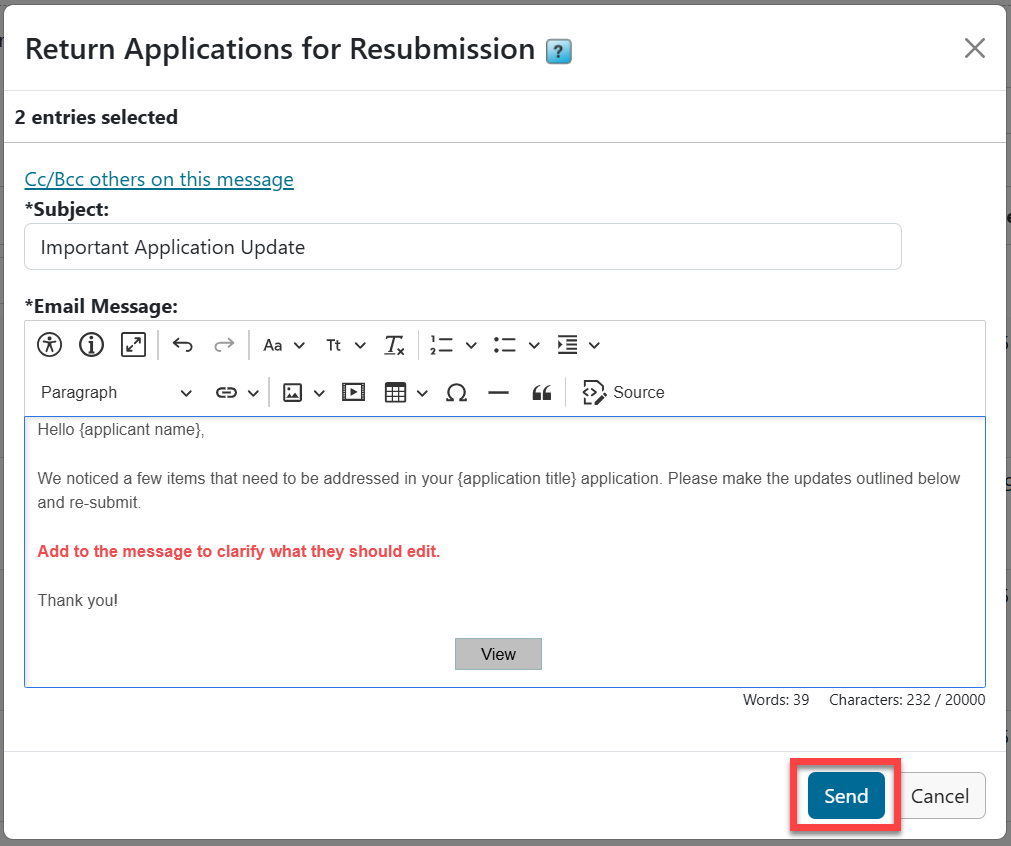Expand the image insert options arrow
The width and height of the screenshot is (1011, 846).
point(320,393)
